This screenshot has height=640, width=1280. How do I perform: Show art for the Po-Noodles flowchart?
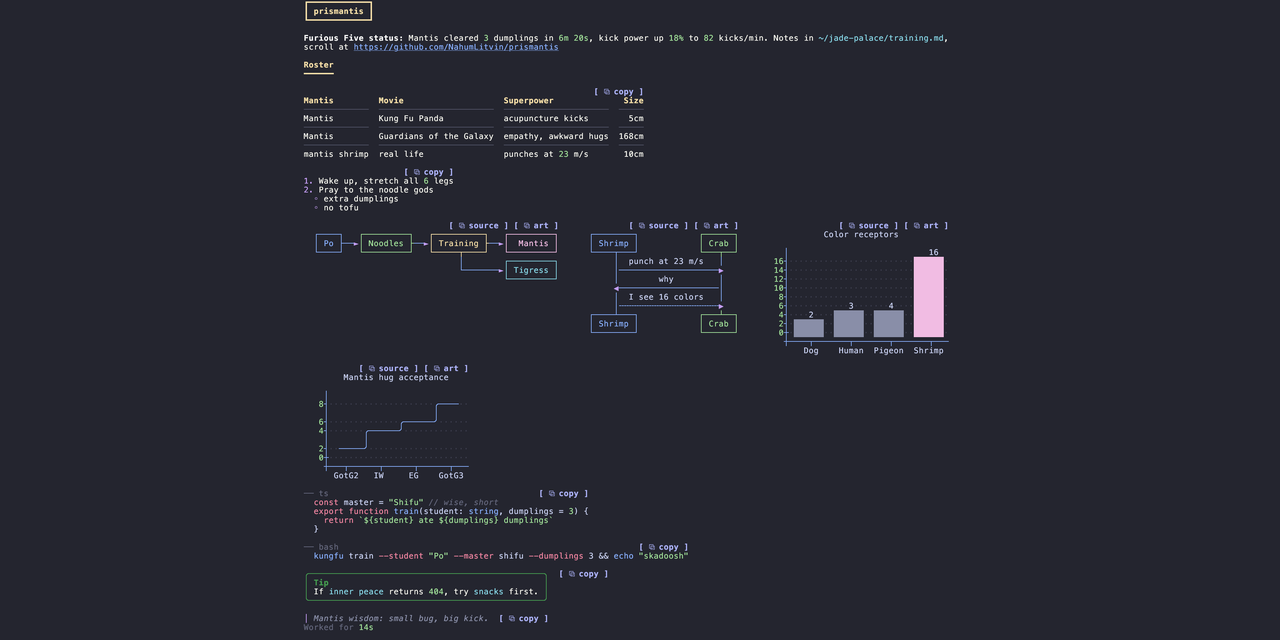pyautogui.click(x=537, y=226)
